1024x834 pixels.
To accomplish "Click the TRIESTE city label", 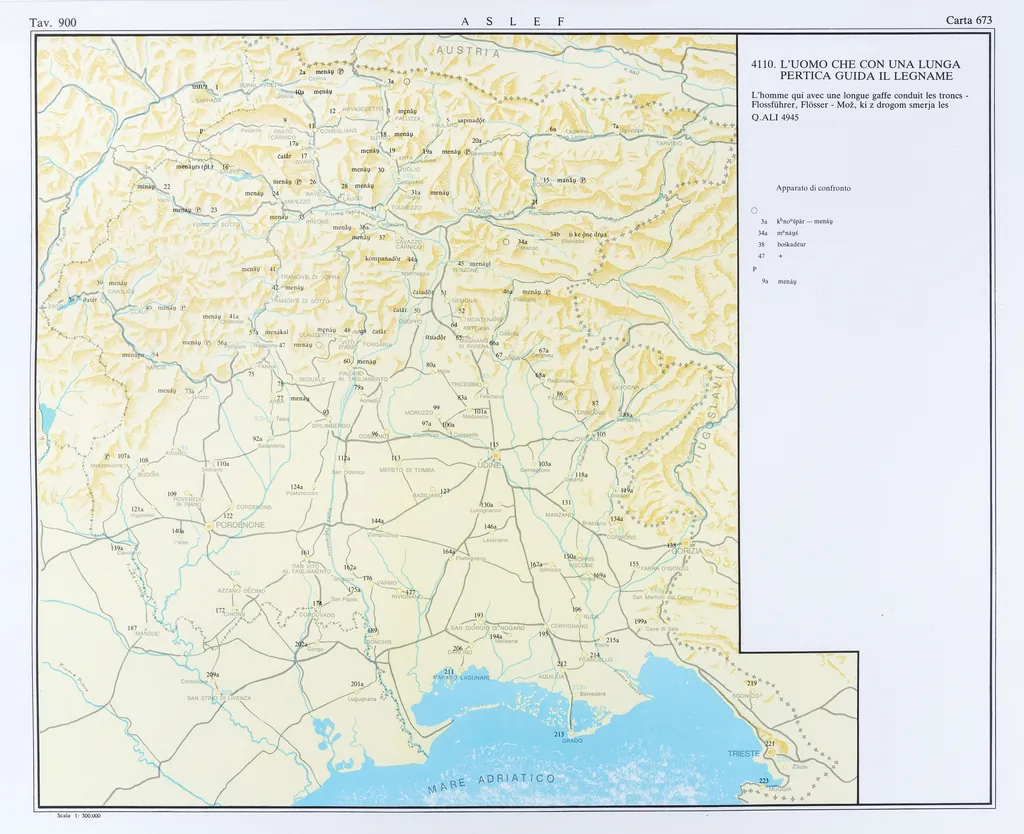I will pos(743,753).
